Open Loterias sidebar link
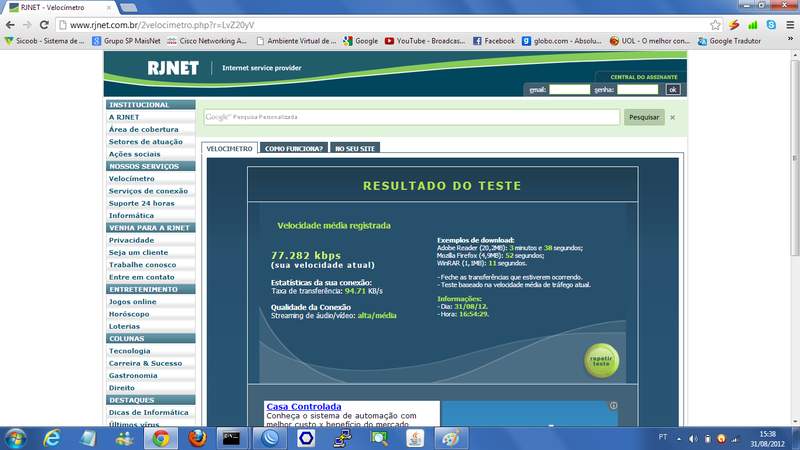Viewport: 800px width, 450px height. pos(124,326)
